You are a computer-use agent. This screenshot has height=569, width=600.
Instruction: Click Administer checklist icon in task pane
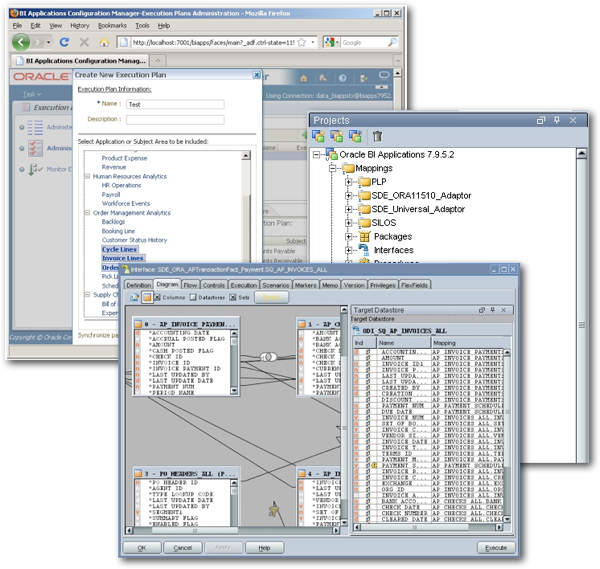35,148
